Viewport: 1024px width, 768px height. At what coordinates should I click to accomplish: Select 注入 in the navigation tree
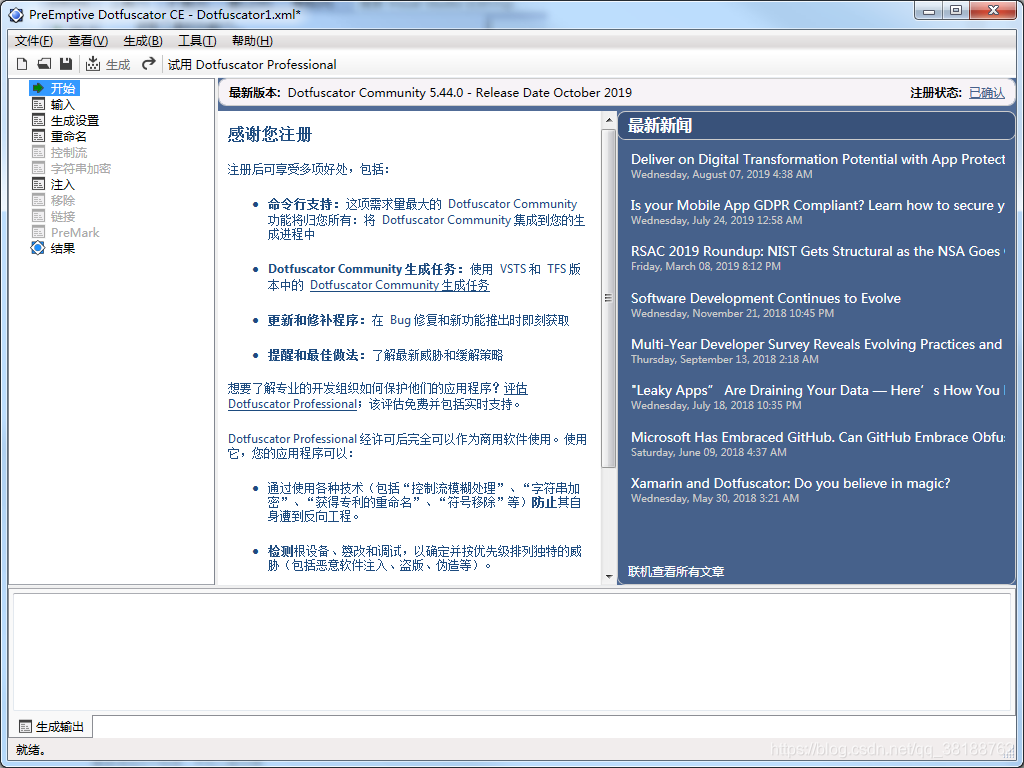click(x=63, y=185)
